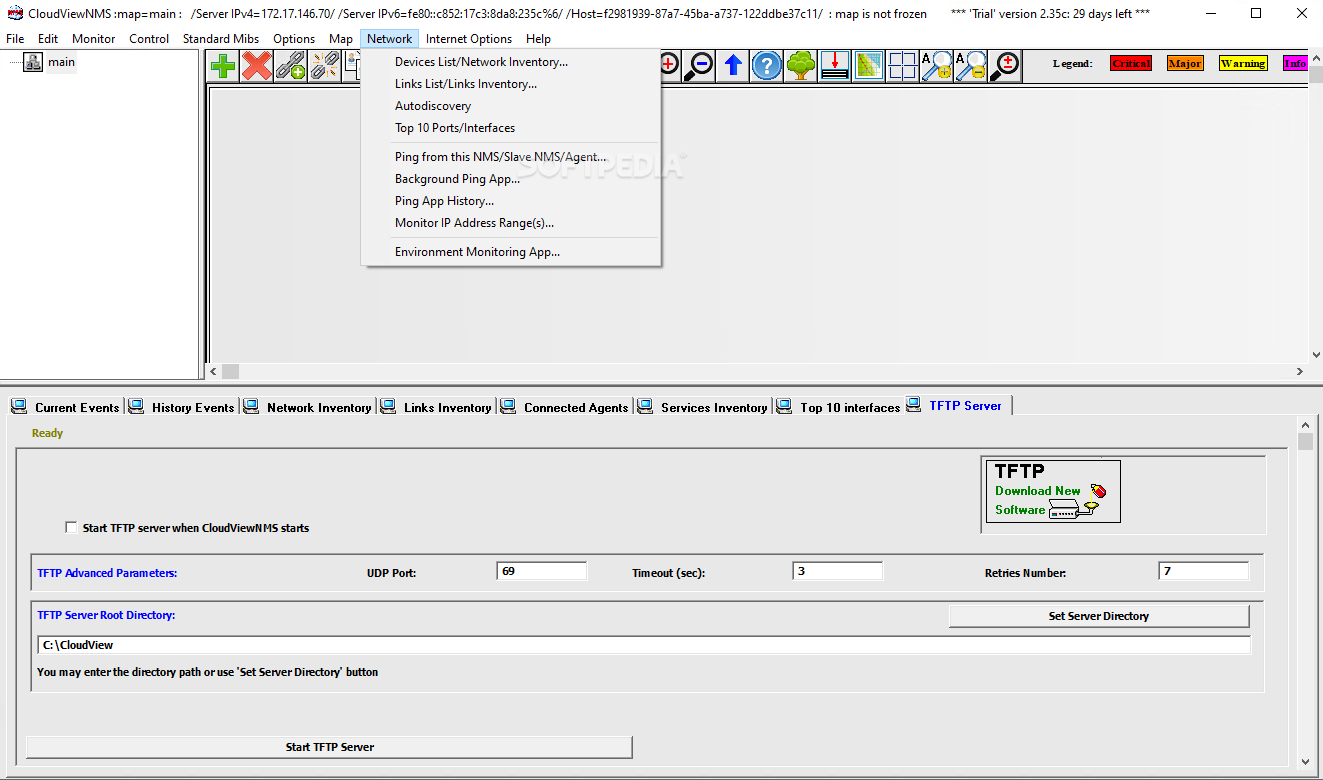
Task: Click the blue question mark help icon
Action: point(767,66)
